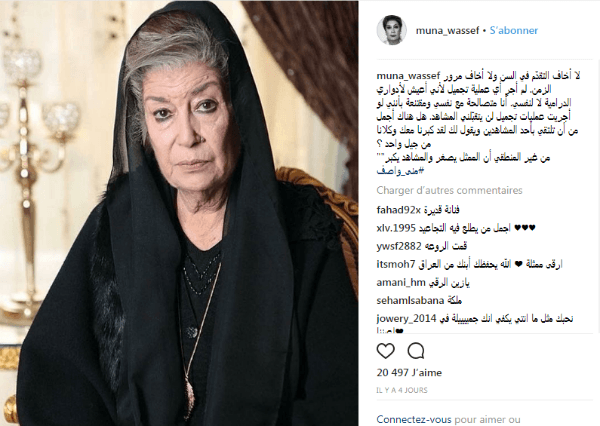
Task: Open the #منى_واصف hashtag link
Action: point(401,171)
